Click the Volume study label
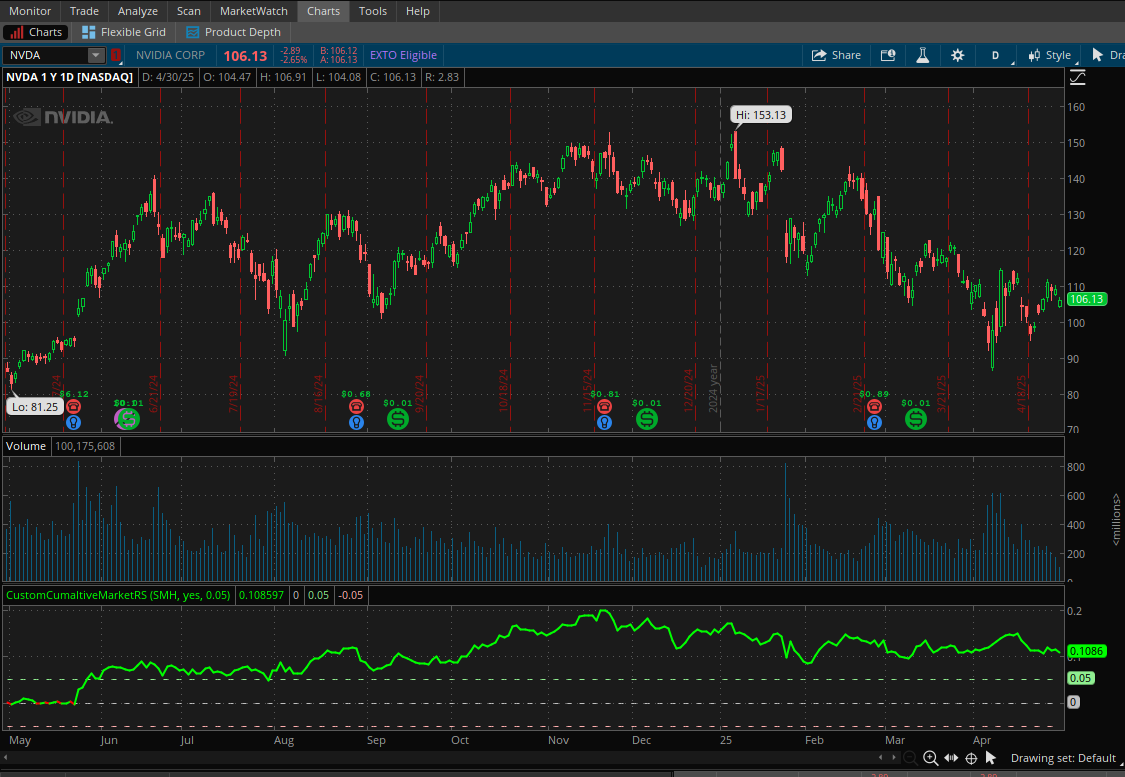 [x=26, y=446]
